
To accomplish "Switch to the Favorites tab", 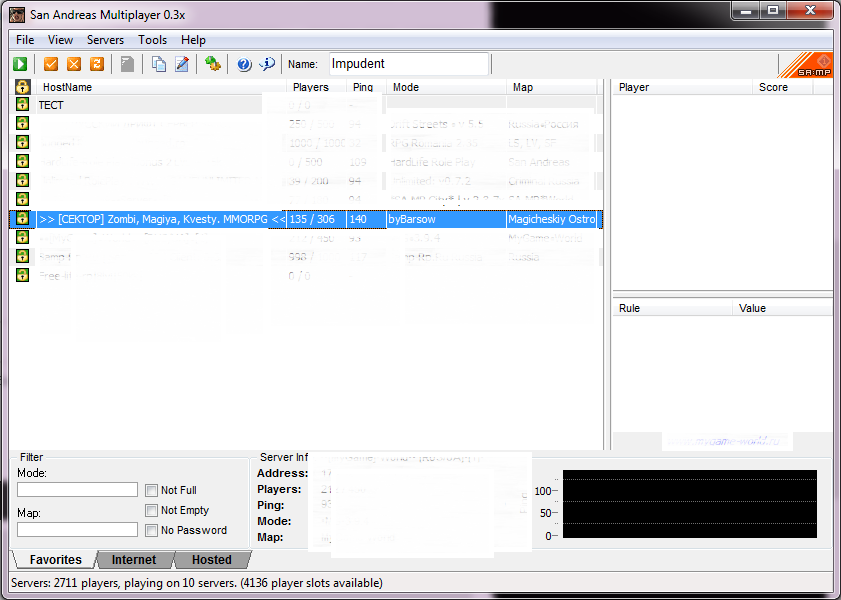I will 55,560.
